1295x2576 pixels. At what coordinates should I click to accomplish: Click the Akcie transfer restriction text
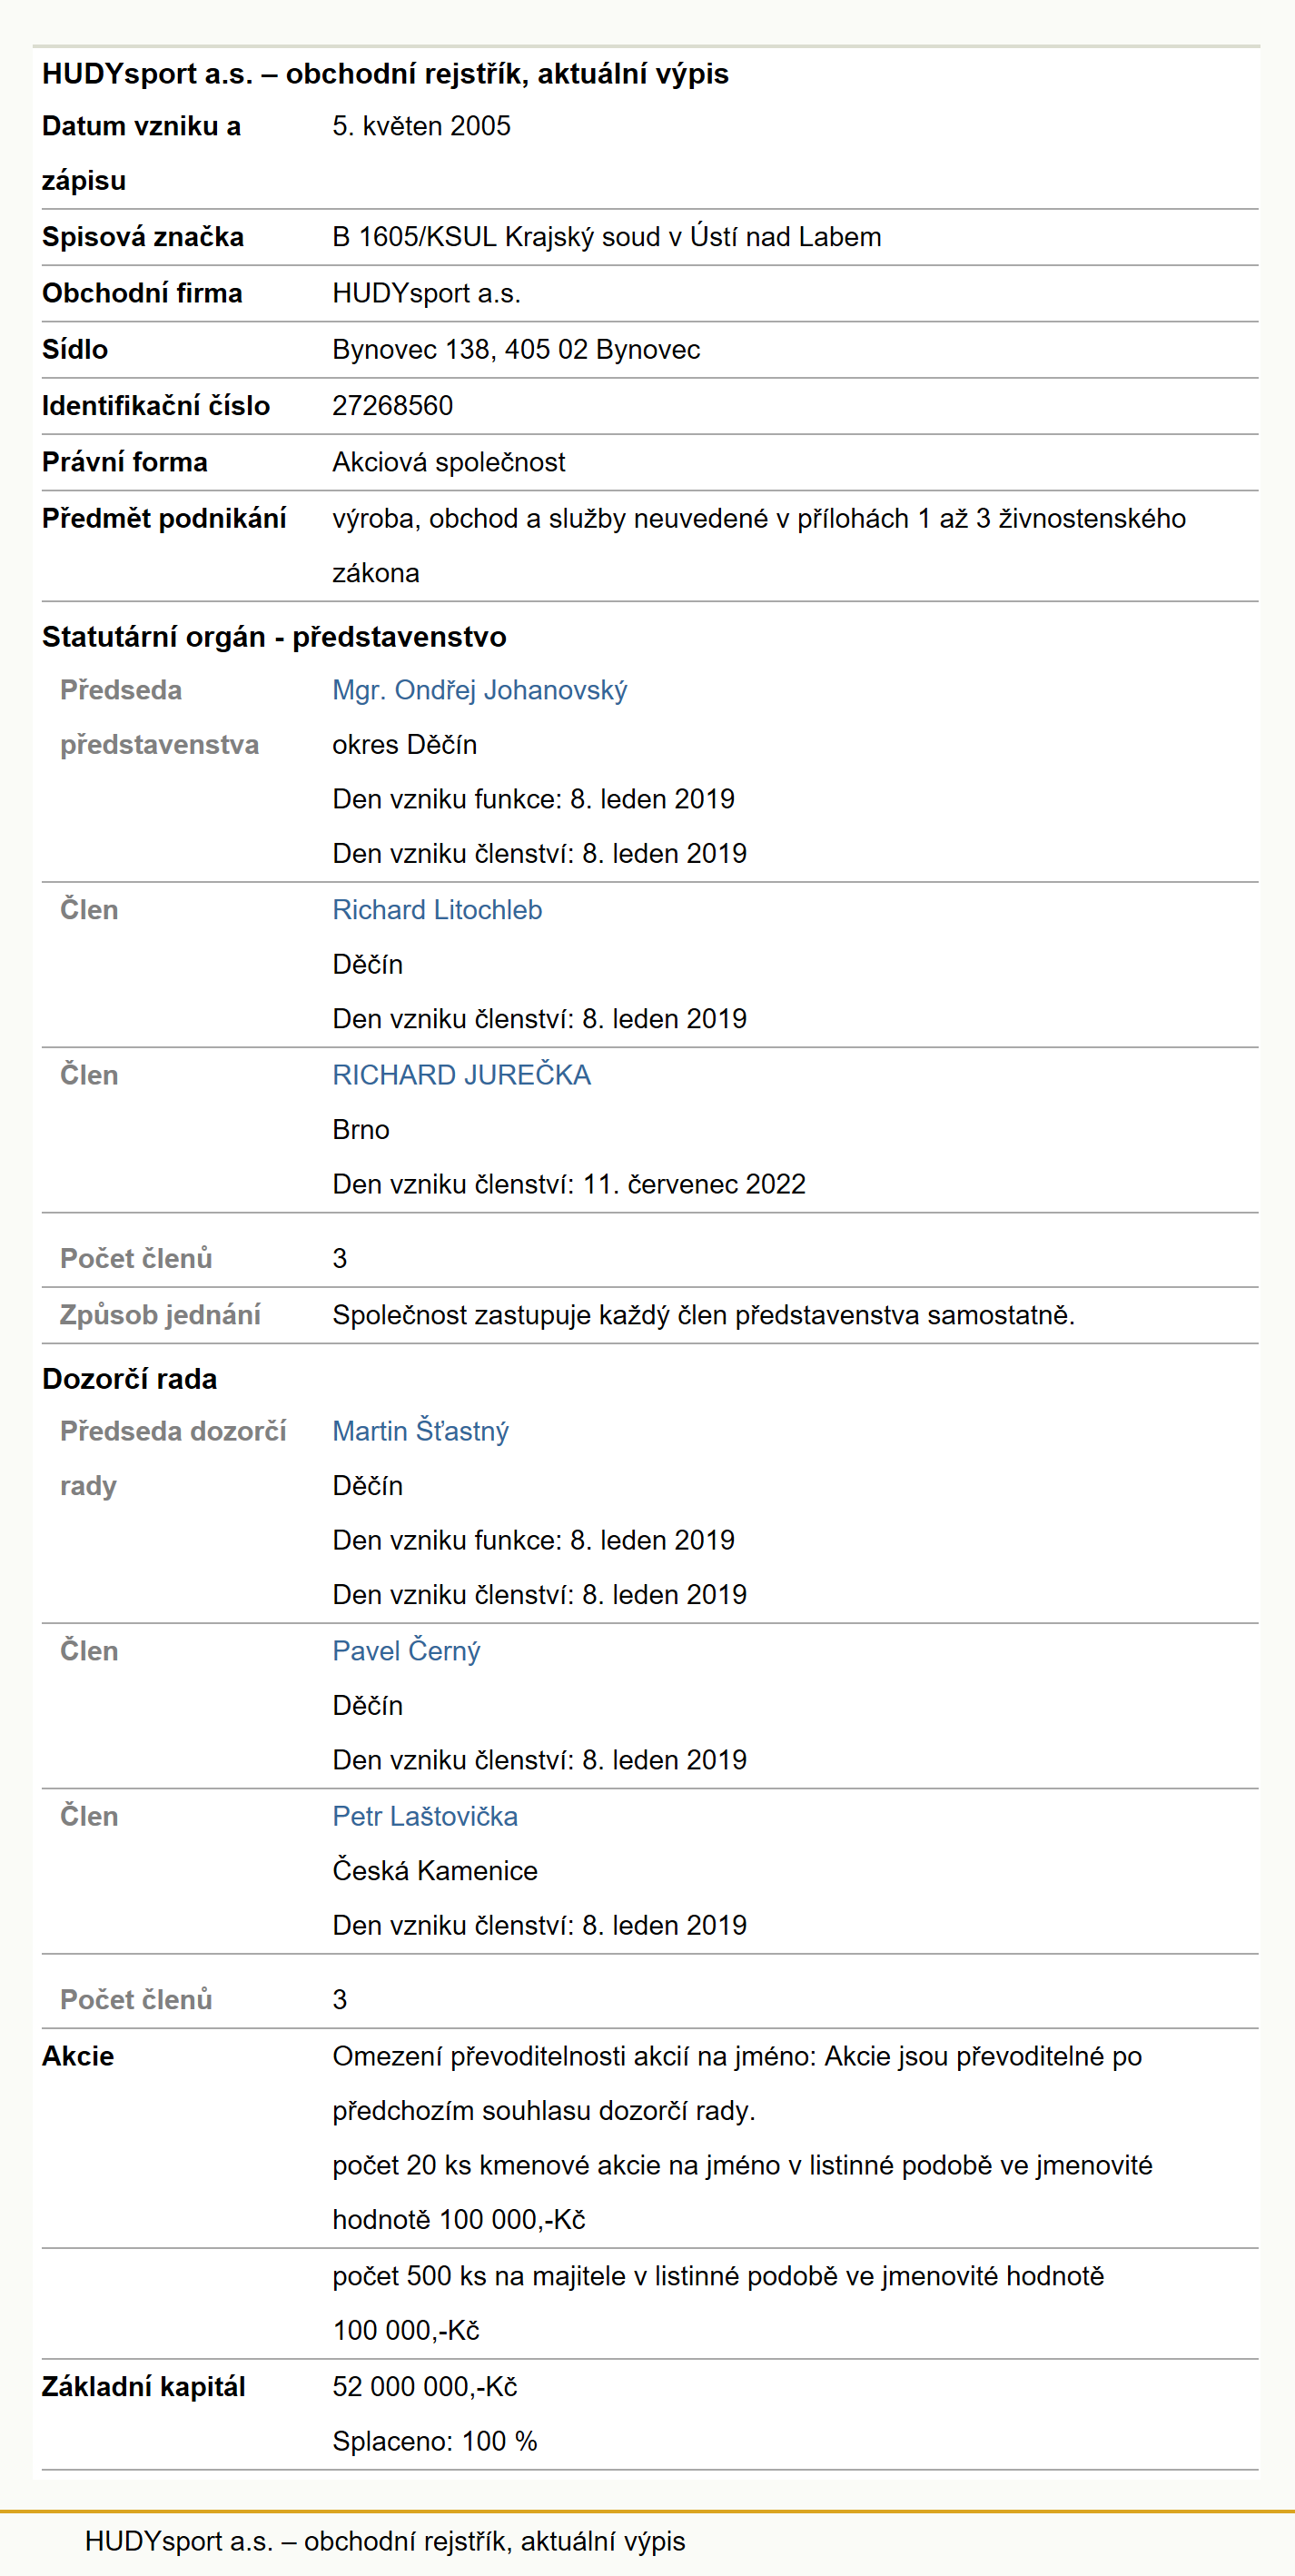pos(737,2084)
